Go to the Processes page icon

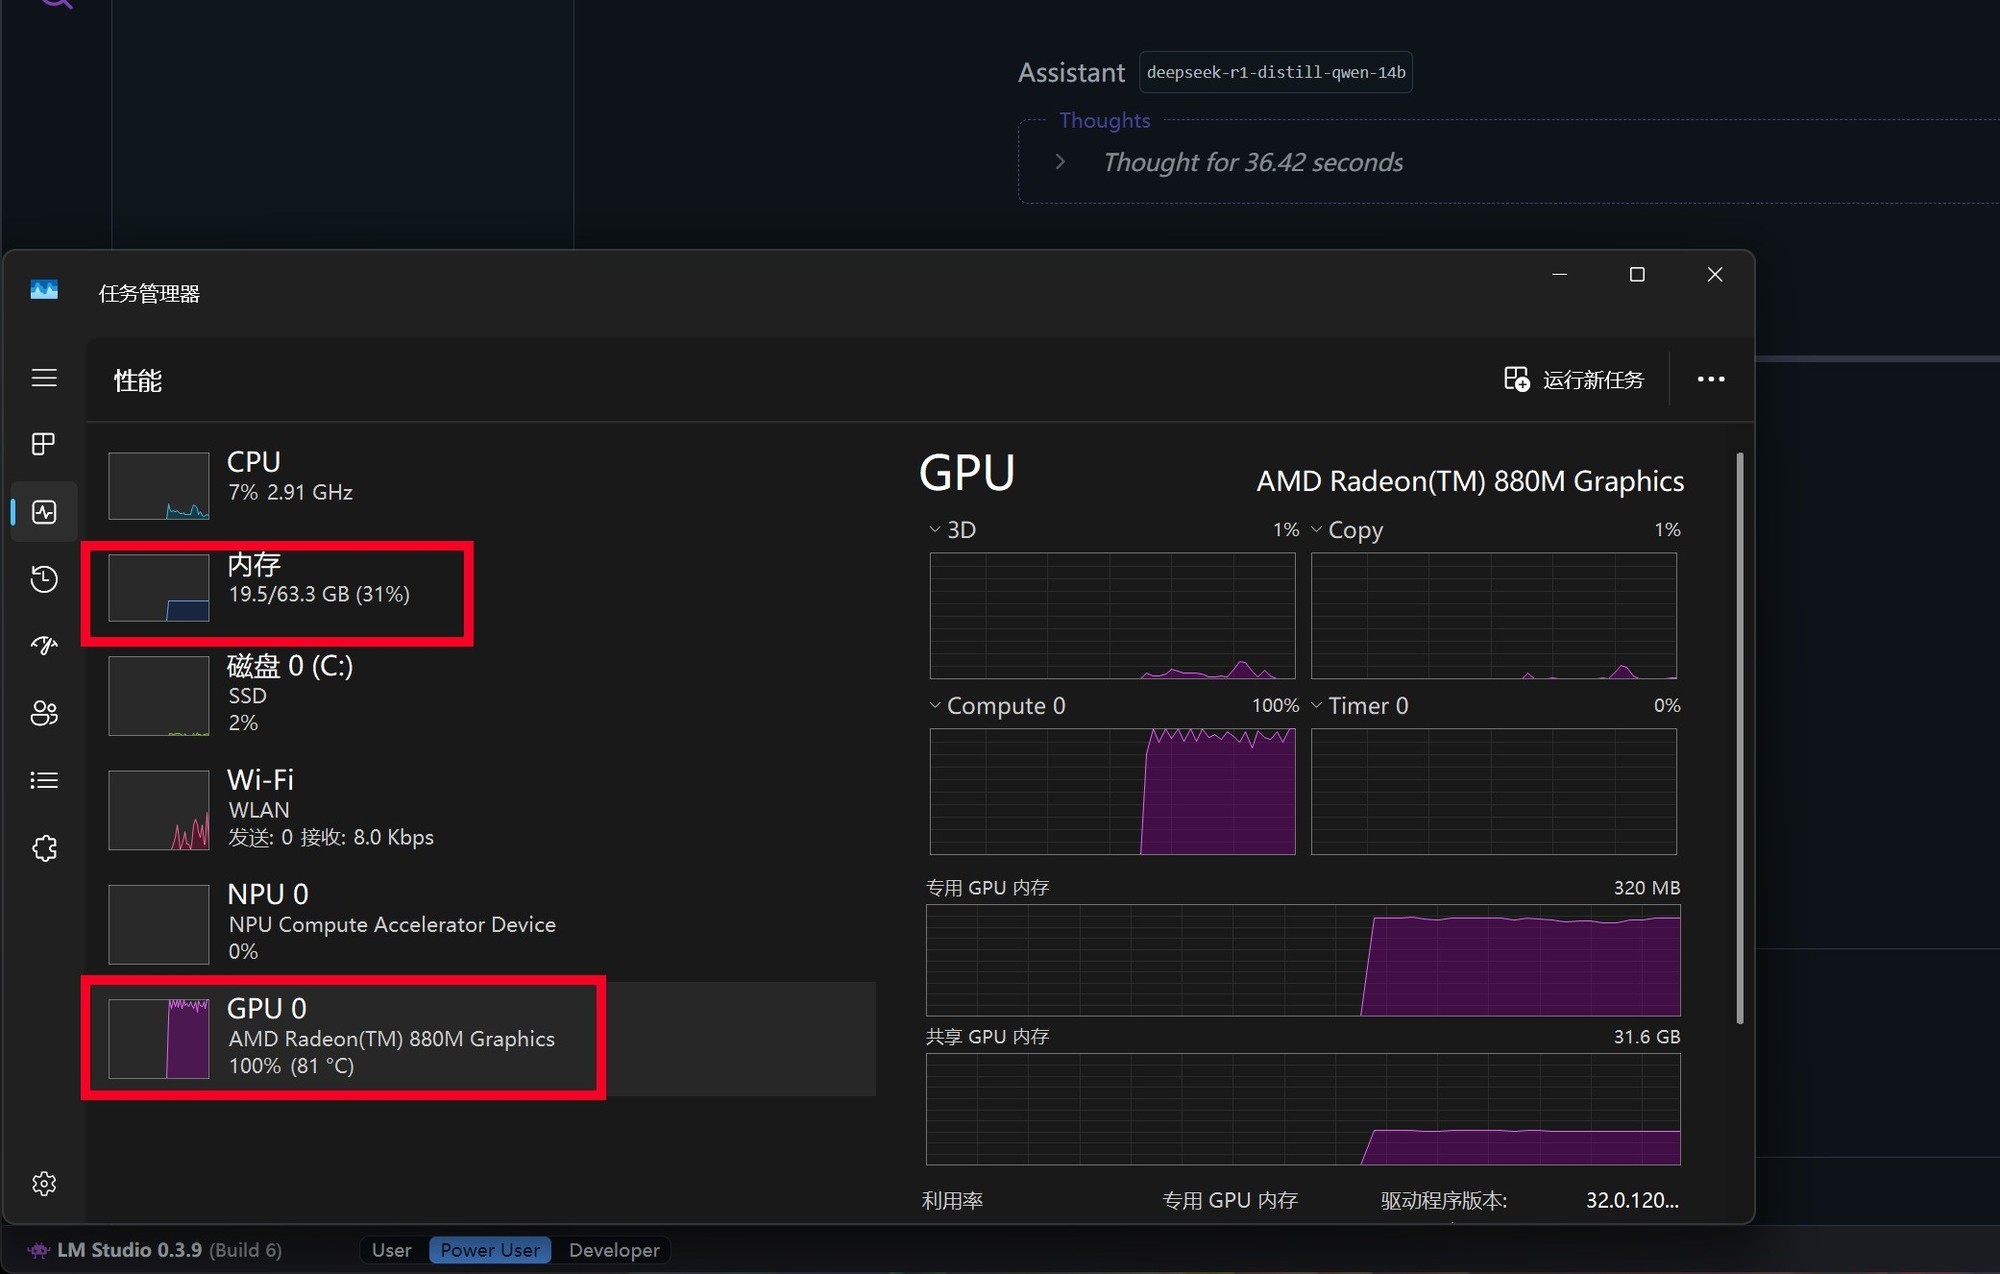[44, 444]
